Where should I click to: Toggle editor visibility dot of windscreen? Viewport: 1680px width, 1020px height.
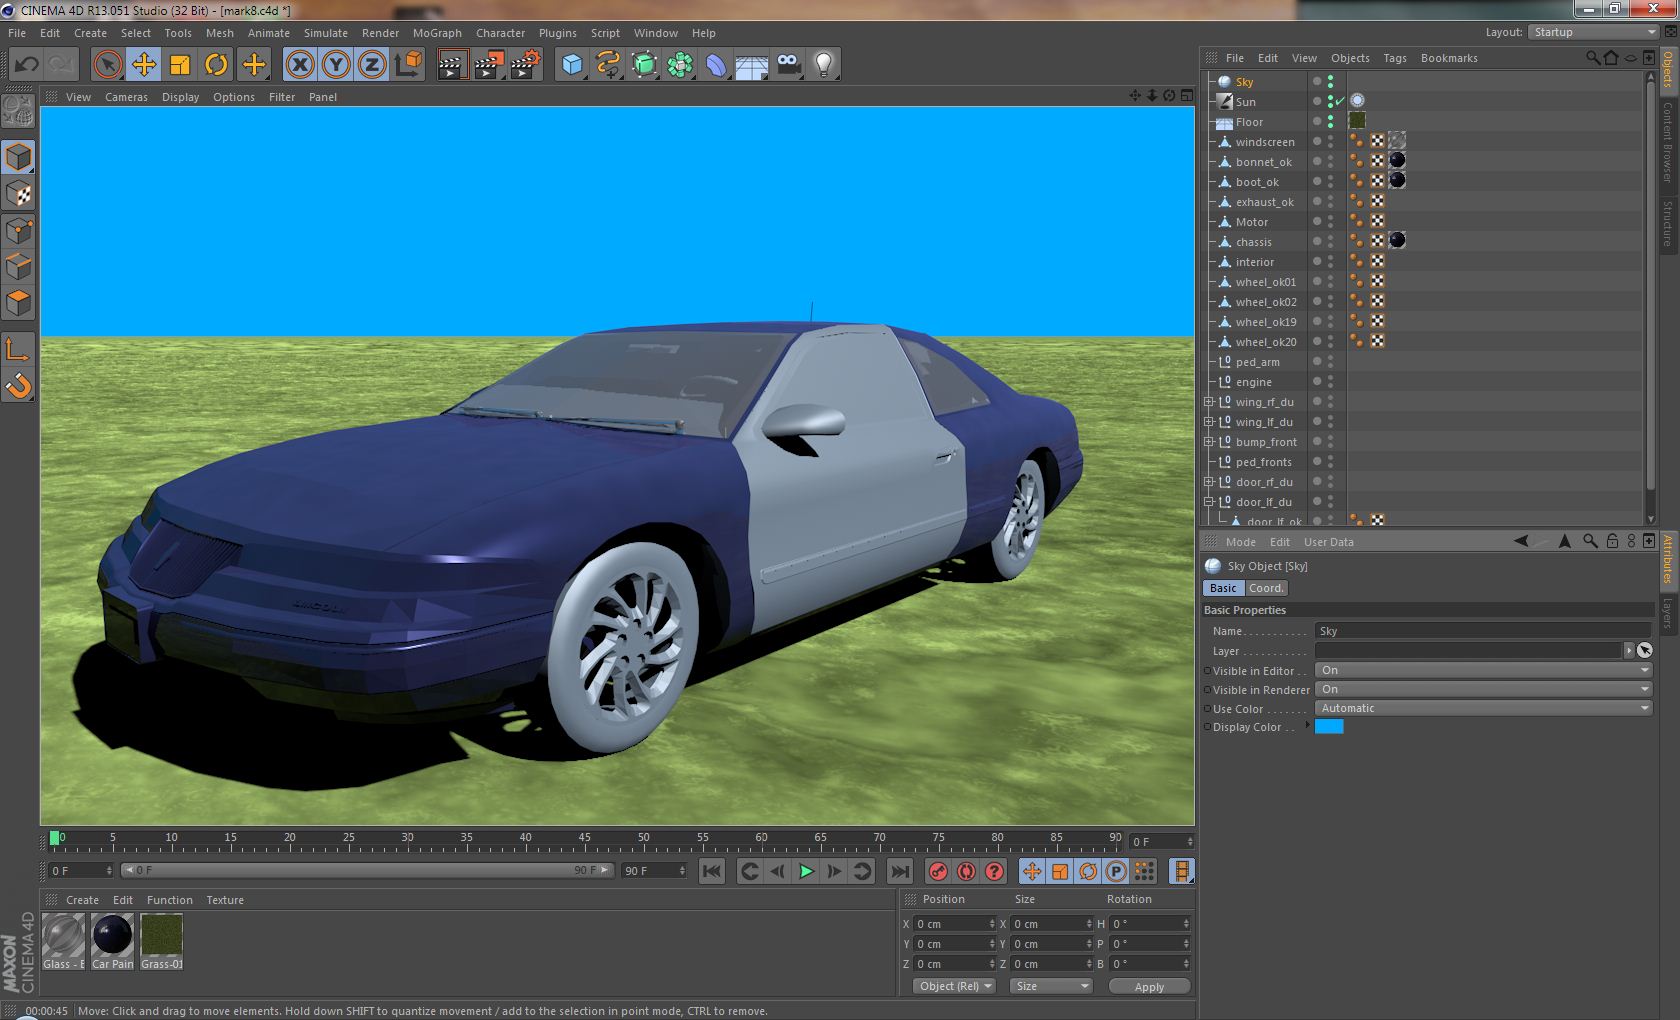point(1330,138)
